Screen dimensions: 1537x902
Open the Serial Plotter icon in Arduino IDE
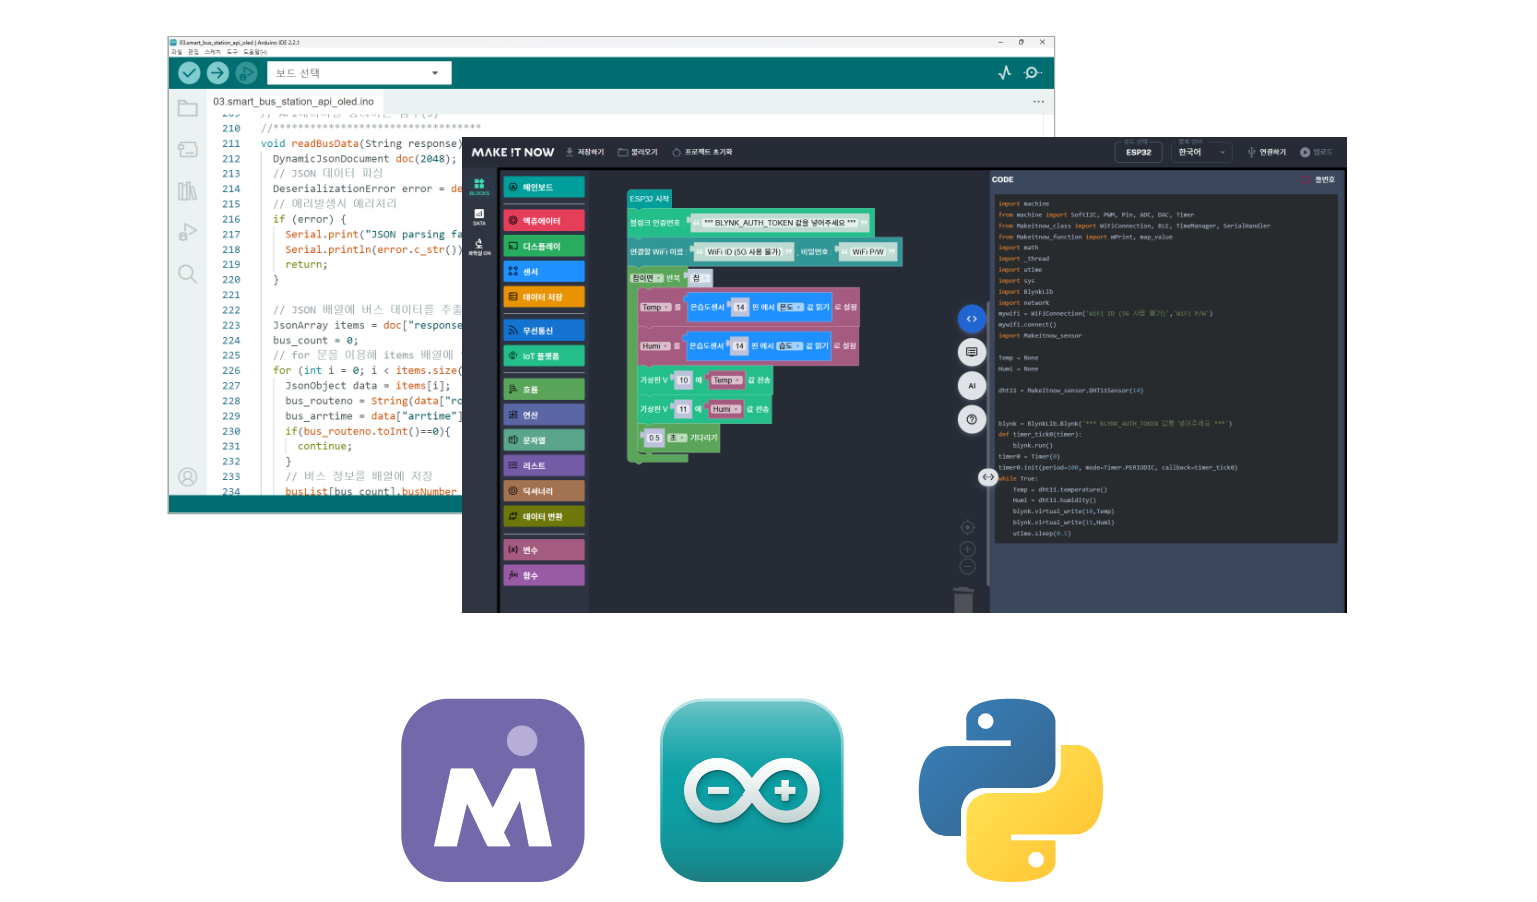pyautogui.click(x=1005, y=73)
